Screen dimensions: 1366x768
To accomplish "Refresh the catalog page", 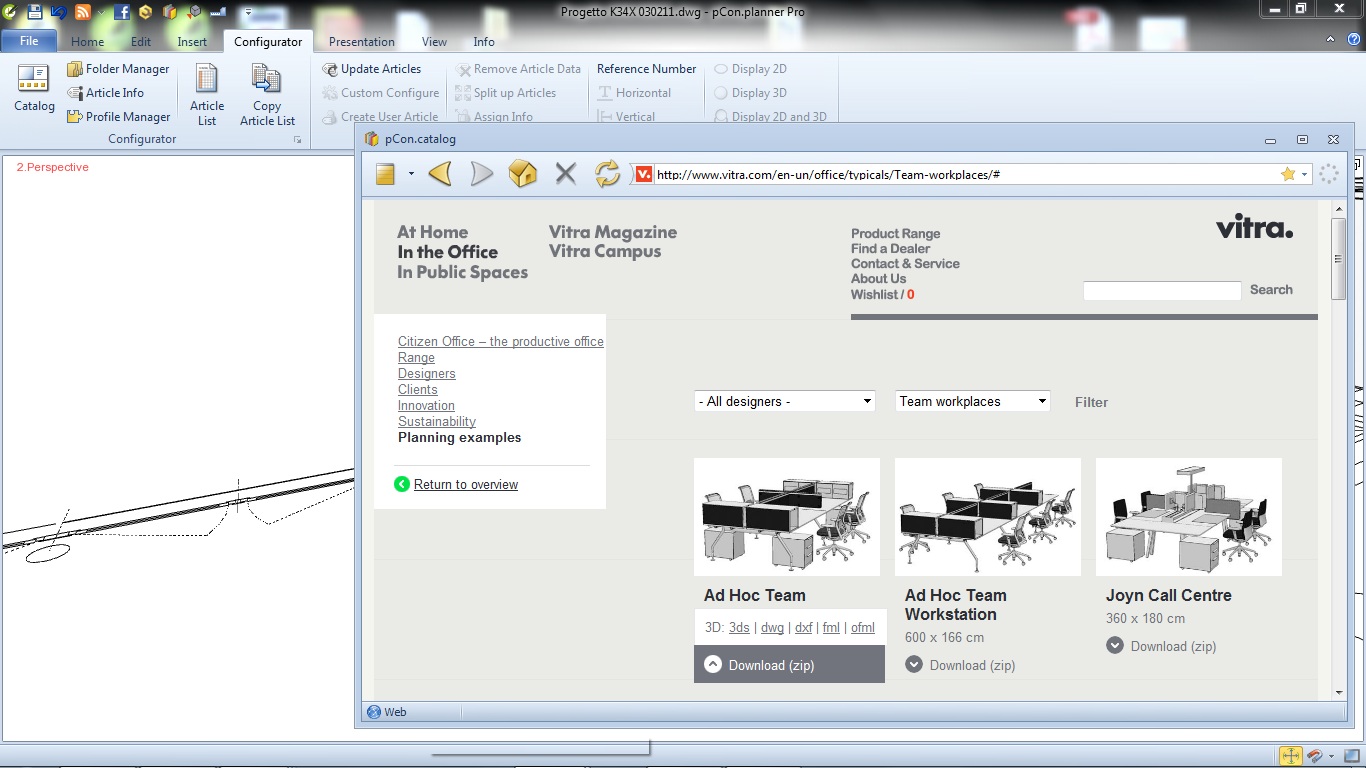I will [607, 174].
